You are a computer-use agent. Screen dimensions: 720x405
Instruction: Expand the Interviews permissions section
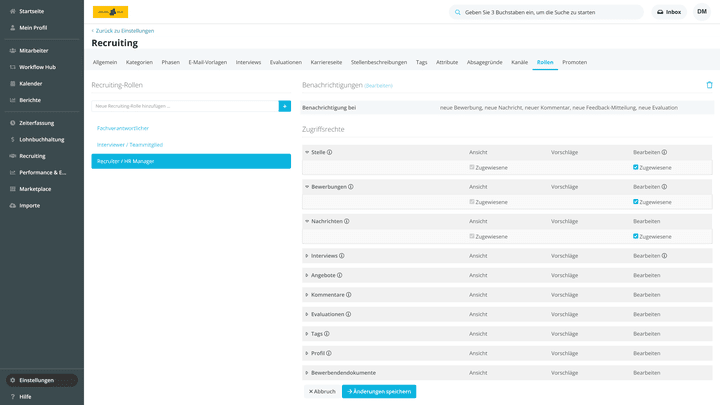(307, 255)
